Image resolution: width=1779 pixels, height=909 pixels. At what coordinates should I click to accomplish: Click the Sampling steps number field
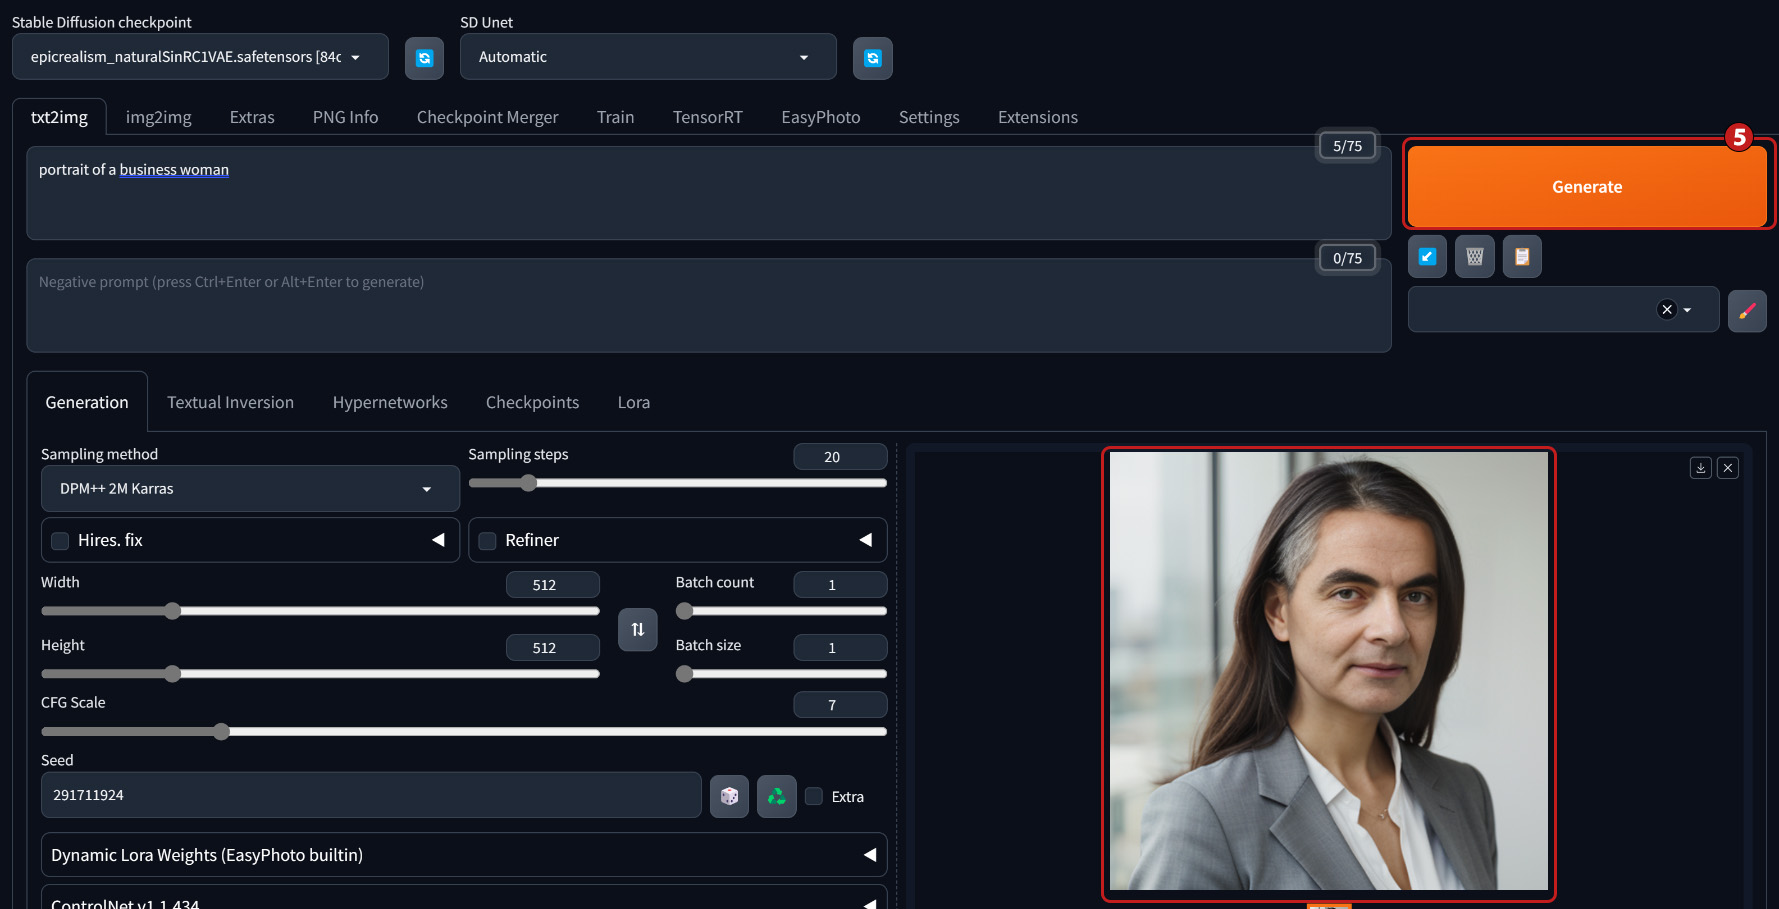840,457
